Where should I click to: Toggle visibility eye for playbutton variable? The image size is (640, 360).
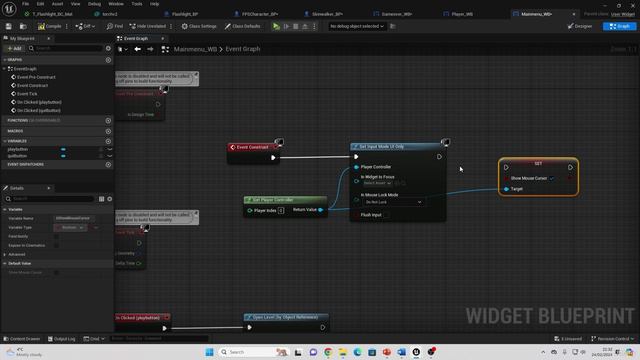coord(110,149)
